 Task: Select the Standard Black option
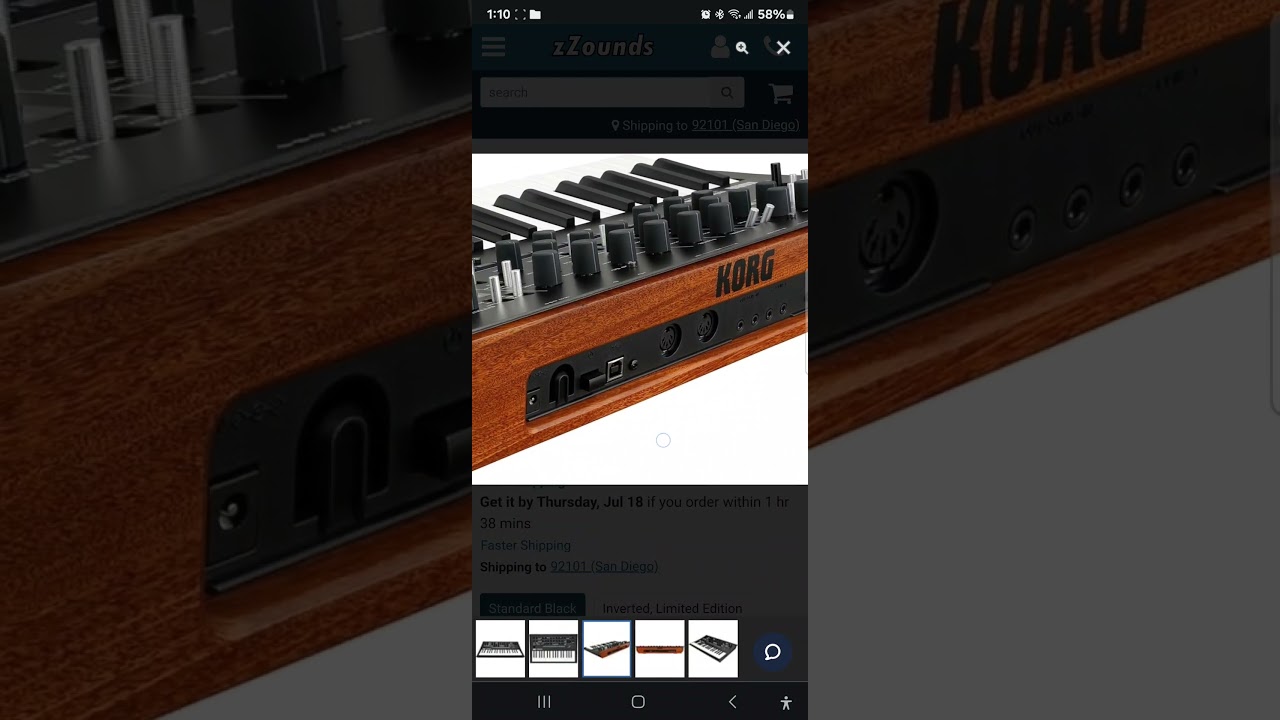coord(532,607)
